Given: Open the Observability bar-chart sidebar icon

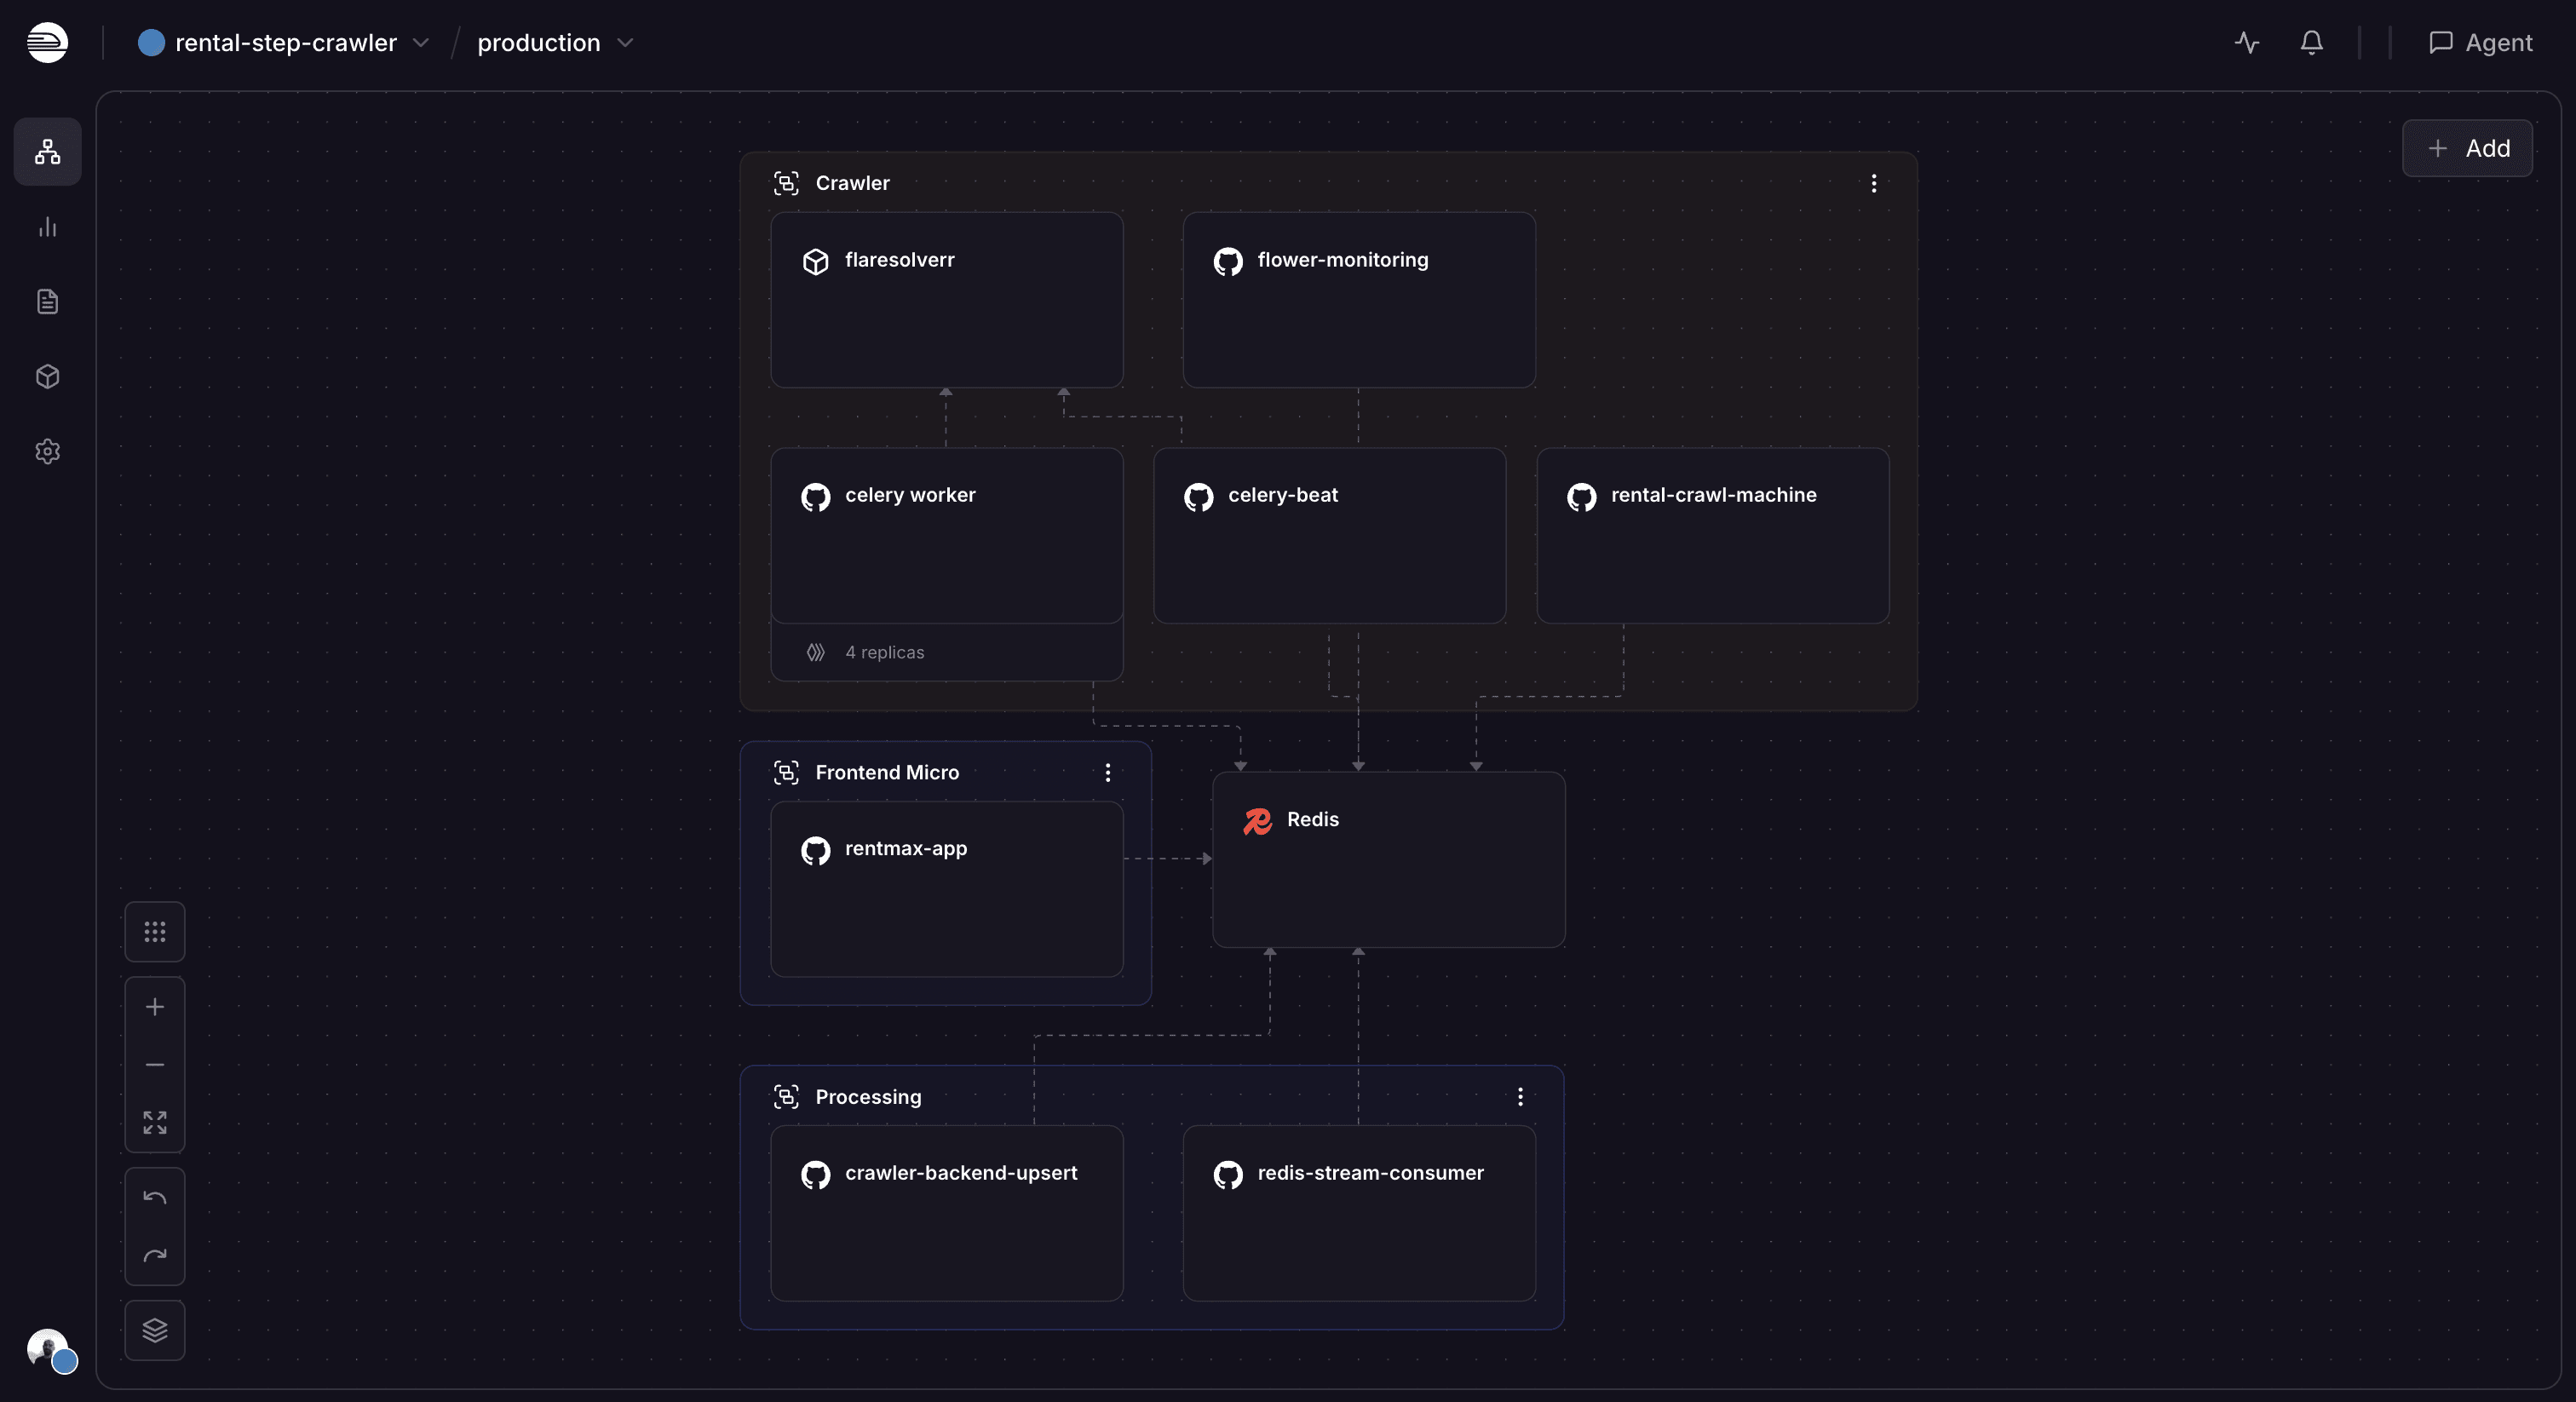Looking at the screenshot, I should (x=47, y=227).
